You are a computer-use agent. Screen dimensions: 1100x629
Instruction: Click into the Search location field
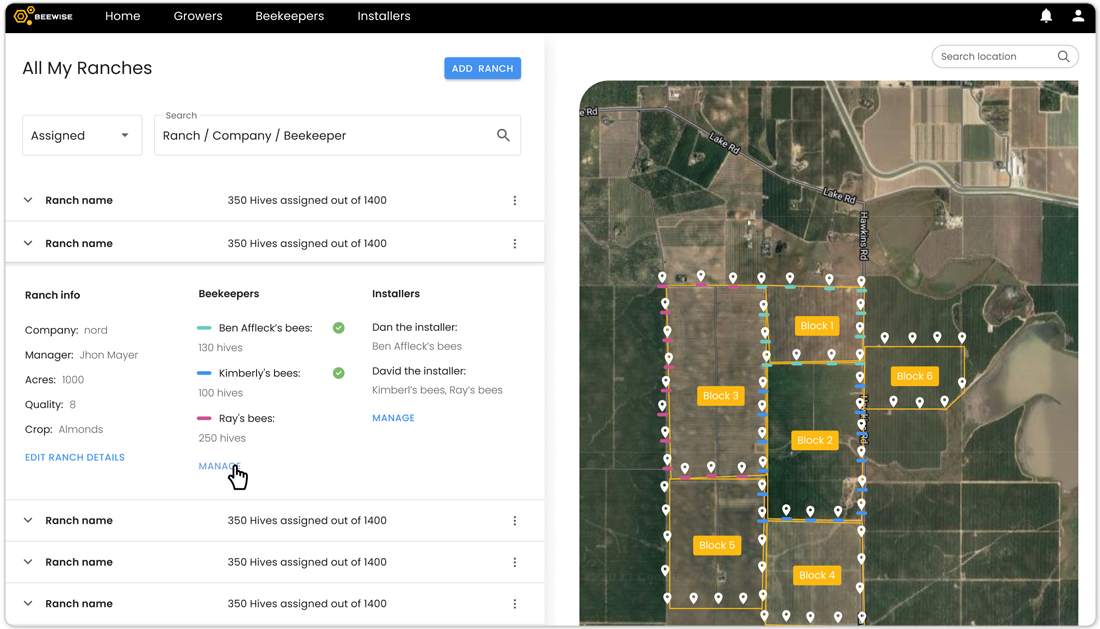point(995,57)
